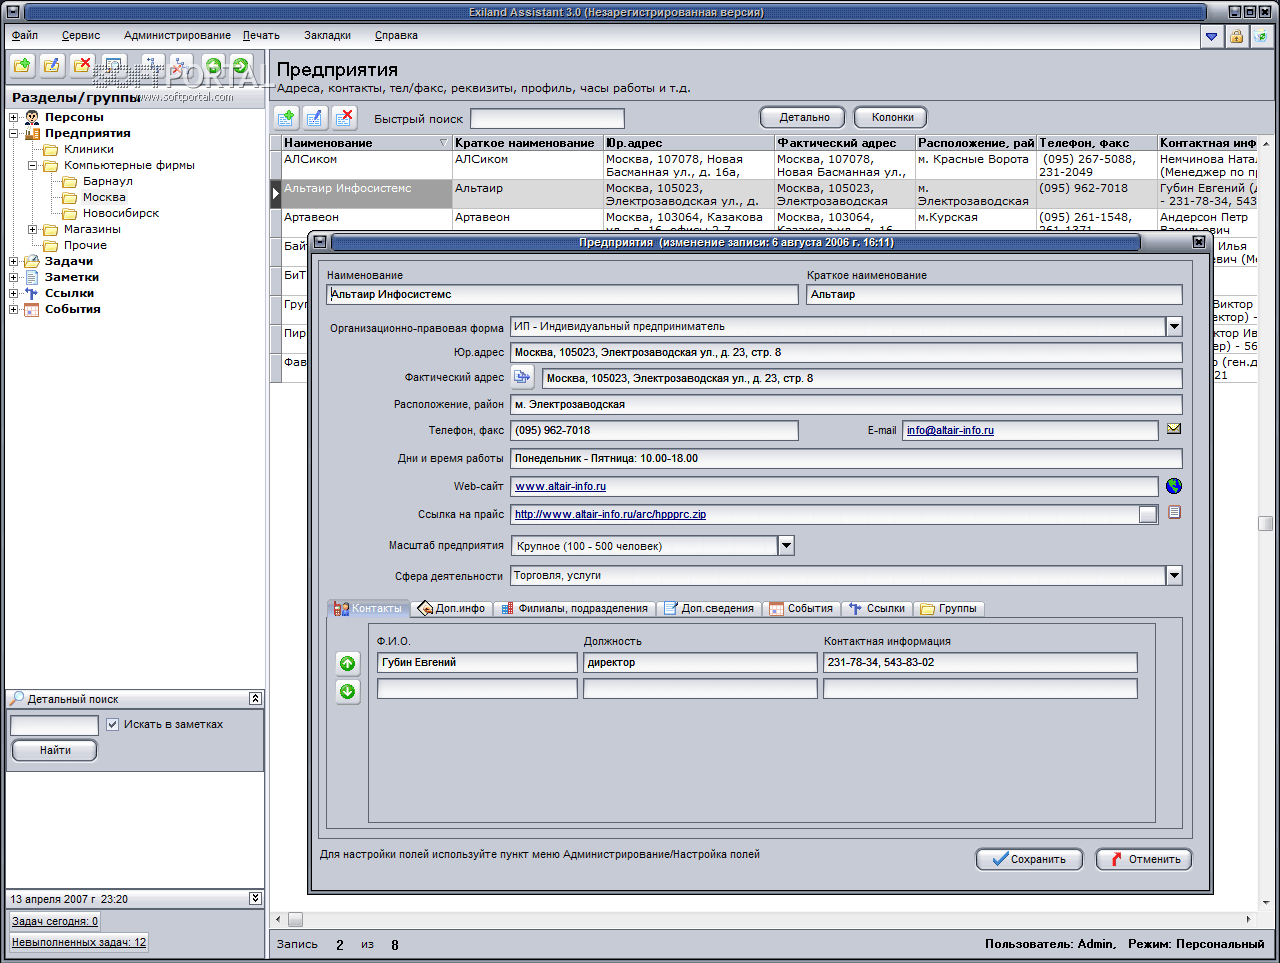Expand Персоны tree node
This screenshot has width=1280, height=963.
[x=14, y=117]
